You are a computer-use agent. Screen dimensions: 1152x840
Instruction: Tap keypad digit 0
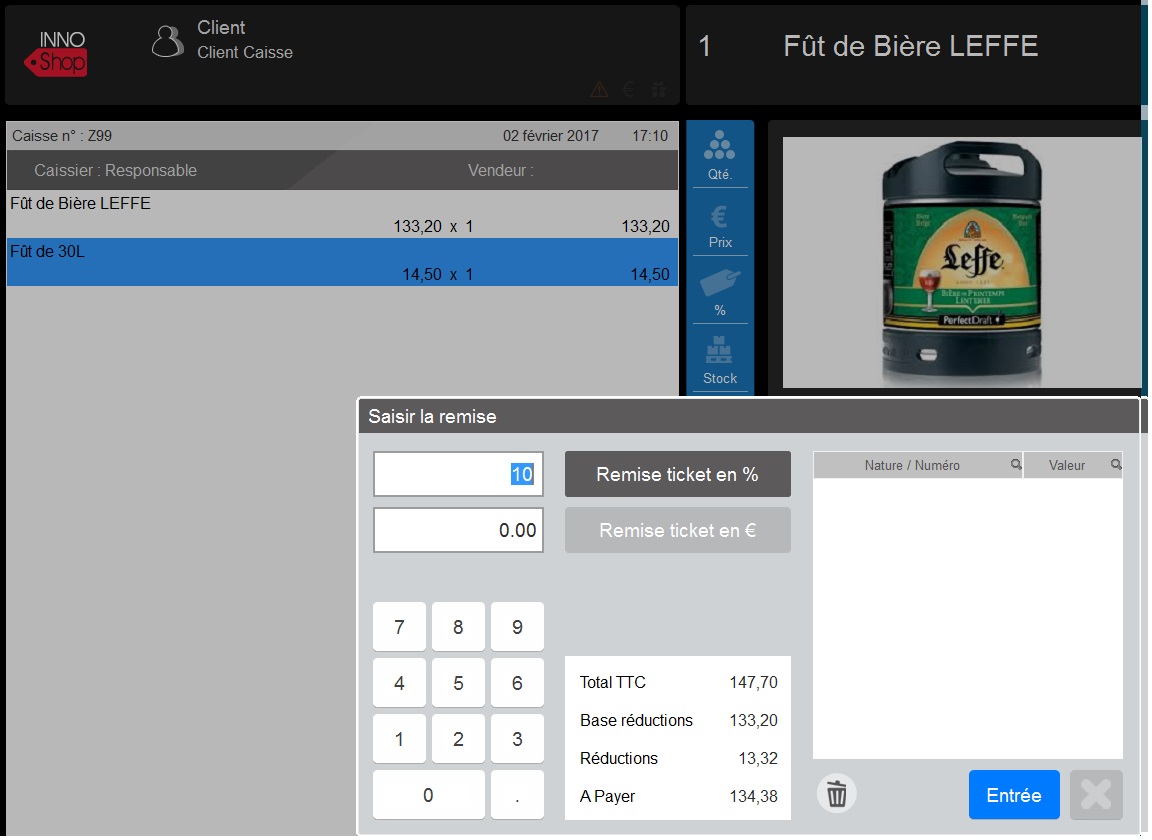point(428,794)
